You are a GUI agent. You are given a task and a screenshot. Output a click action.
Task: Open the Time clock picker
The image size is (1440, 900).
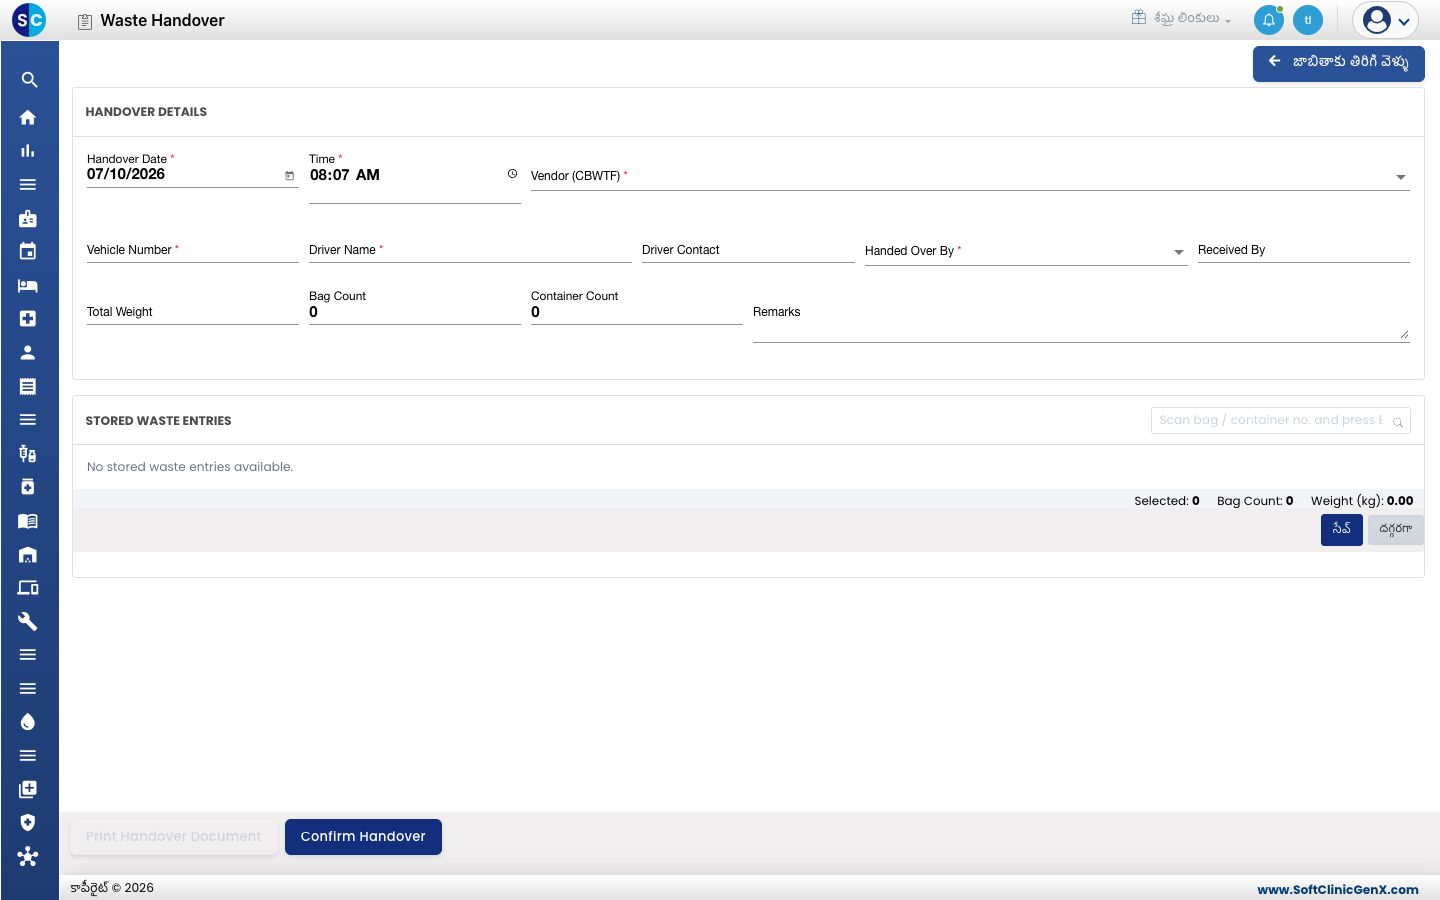click(512, 174)
